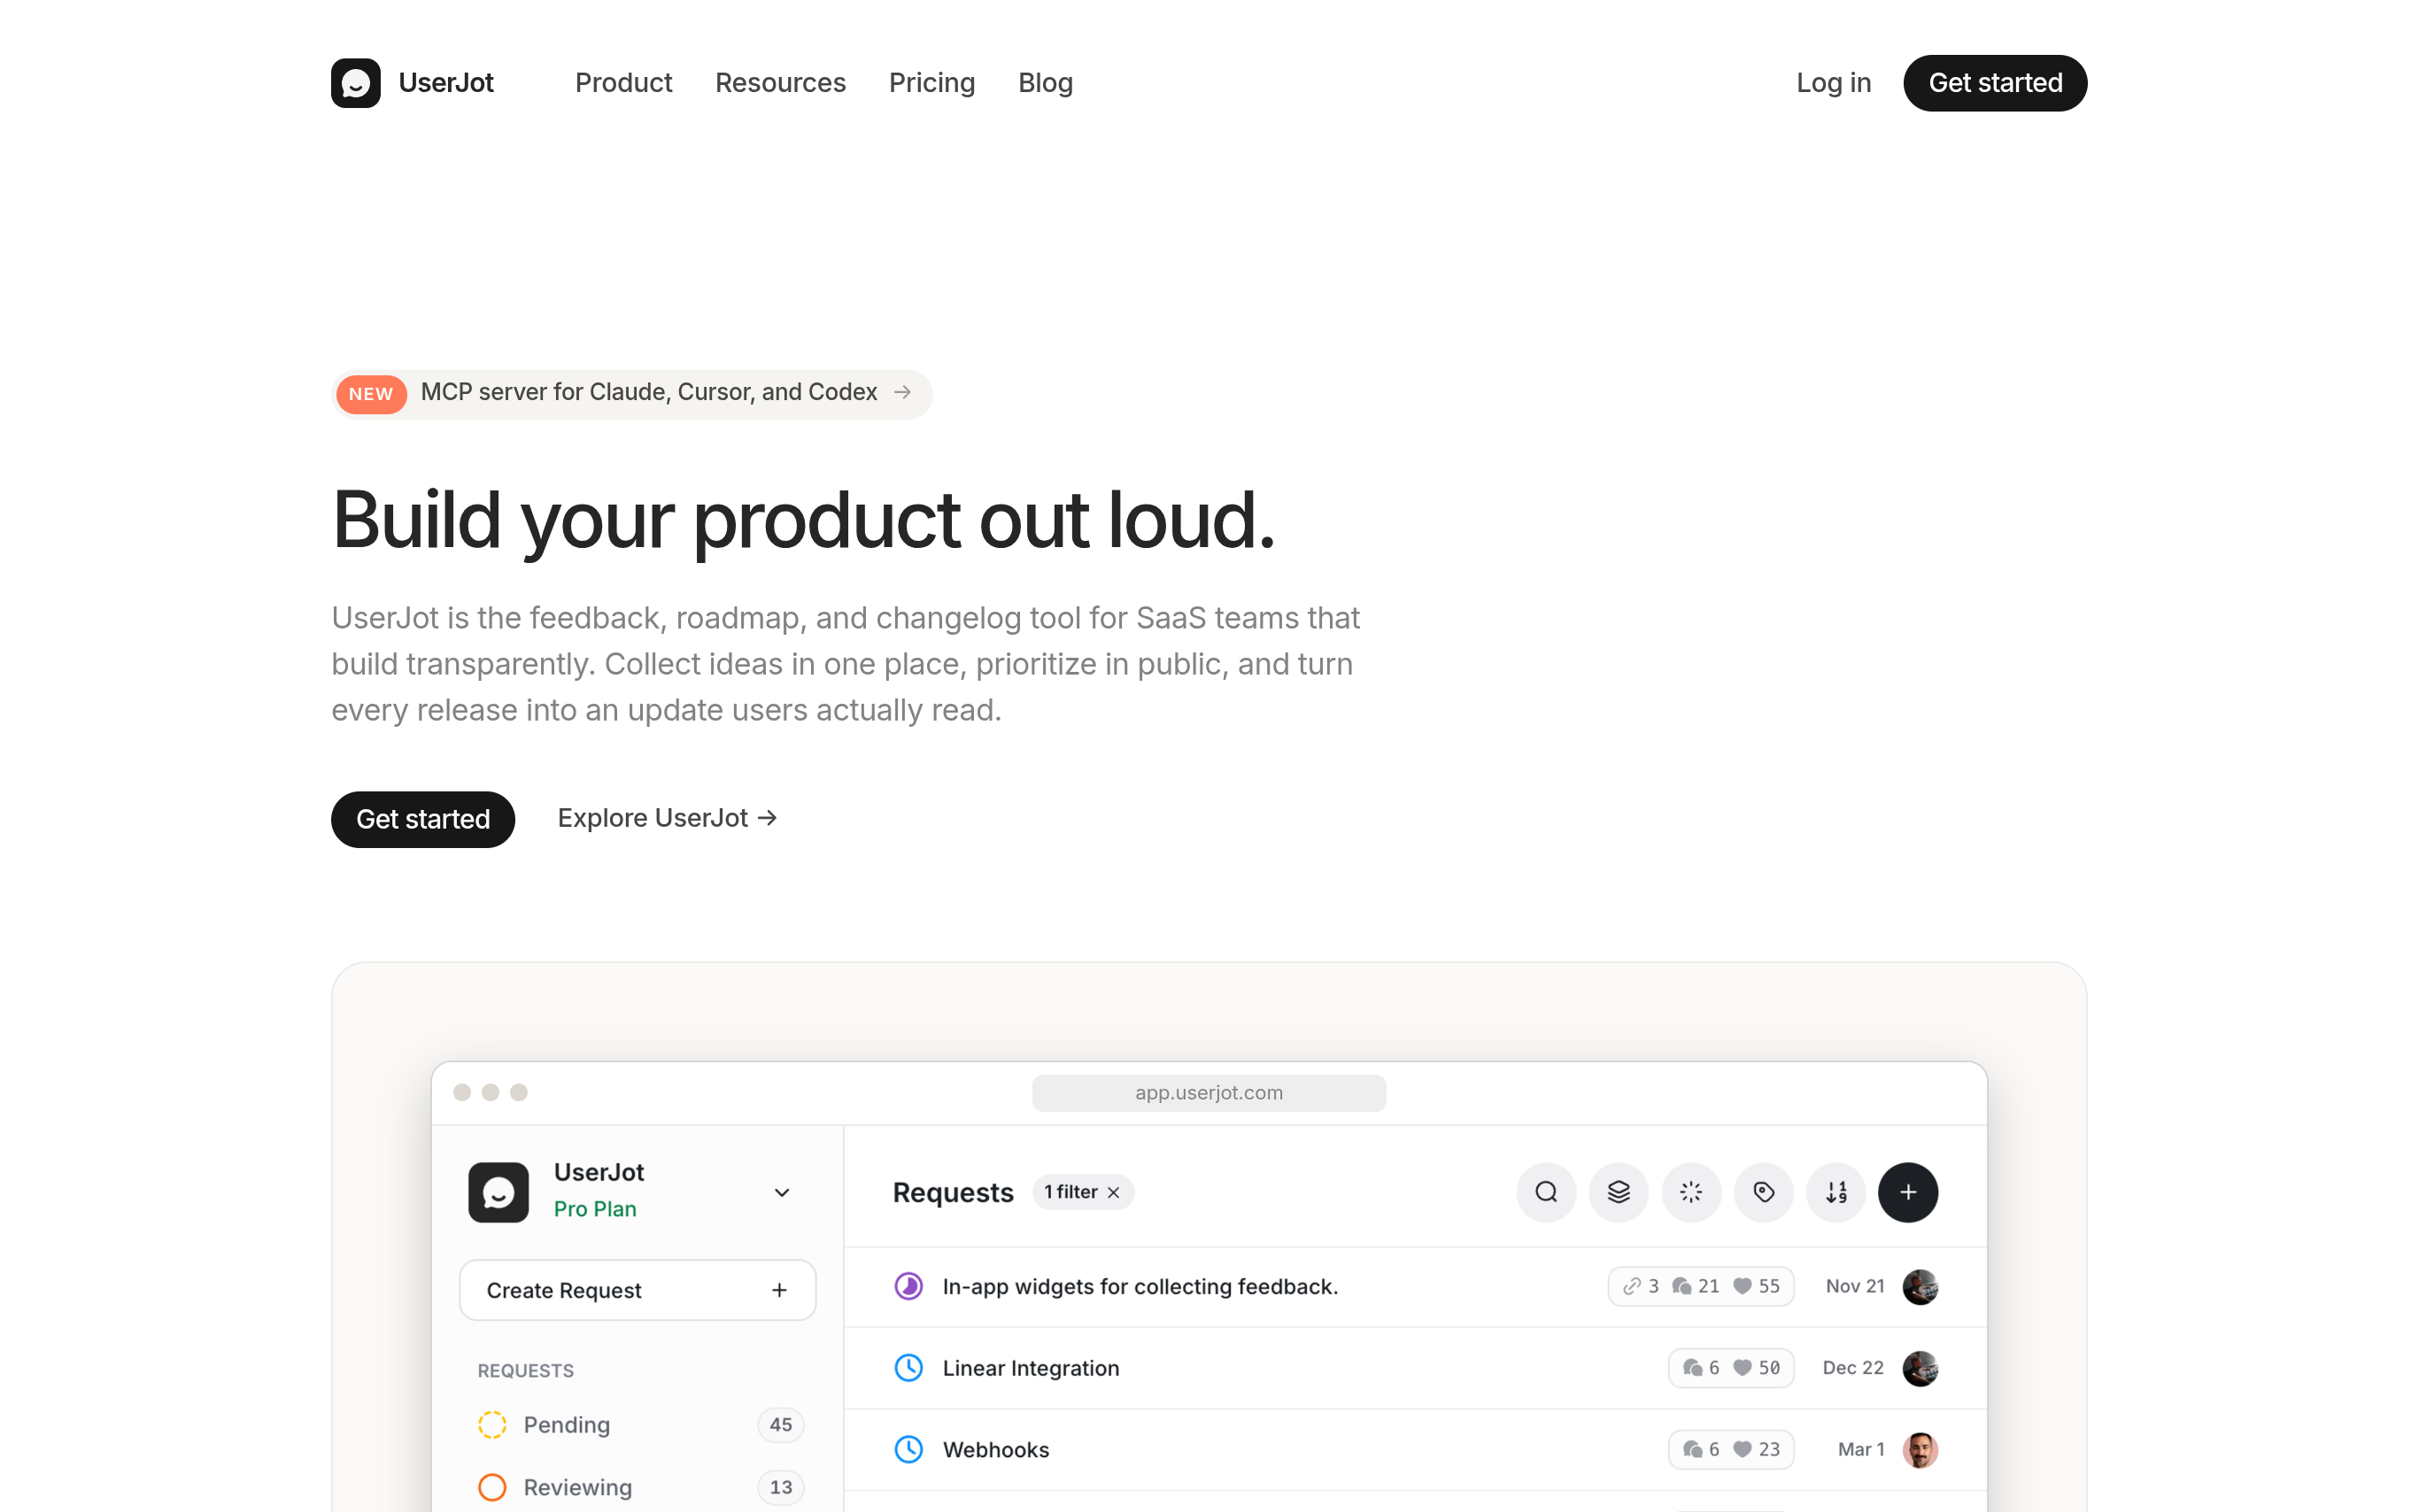Click the Get started button below the headline
This screenshot has width=2419, height=1512.
pos(423,819)
